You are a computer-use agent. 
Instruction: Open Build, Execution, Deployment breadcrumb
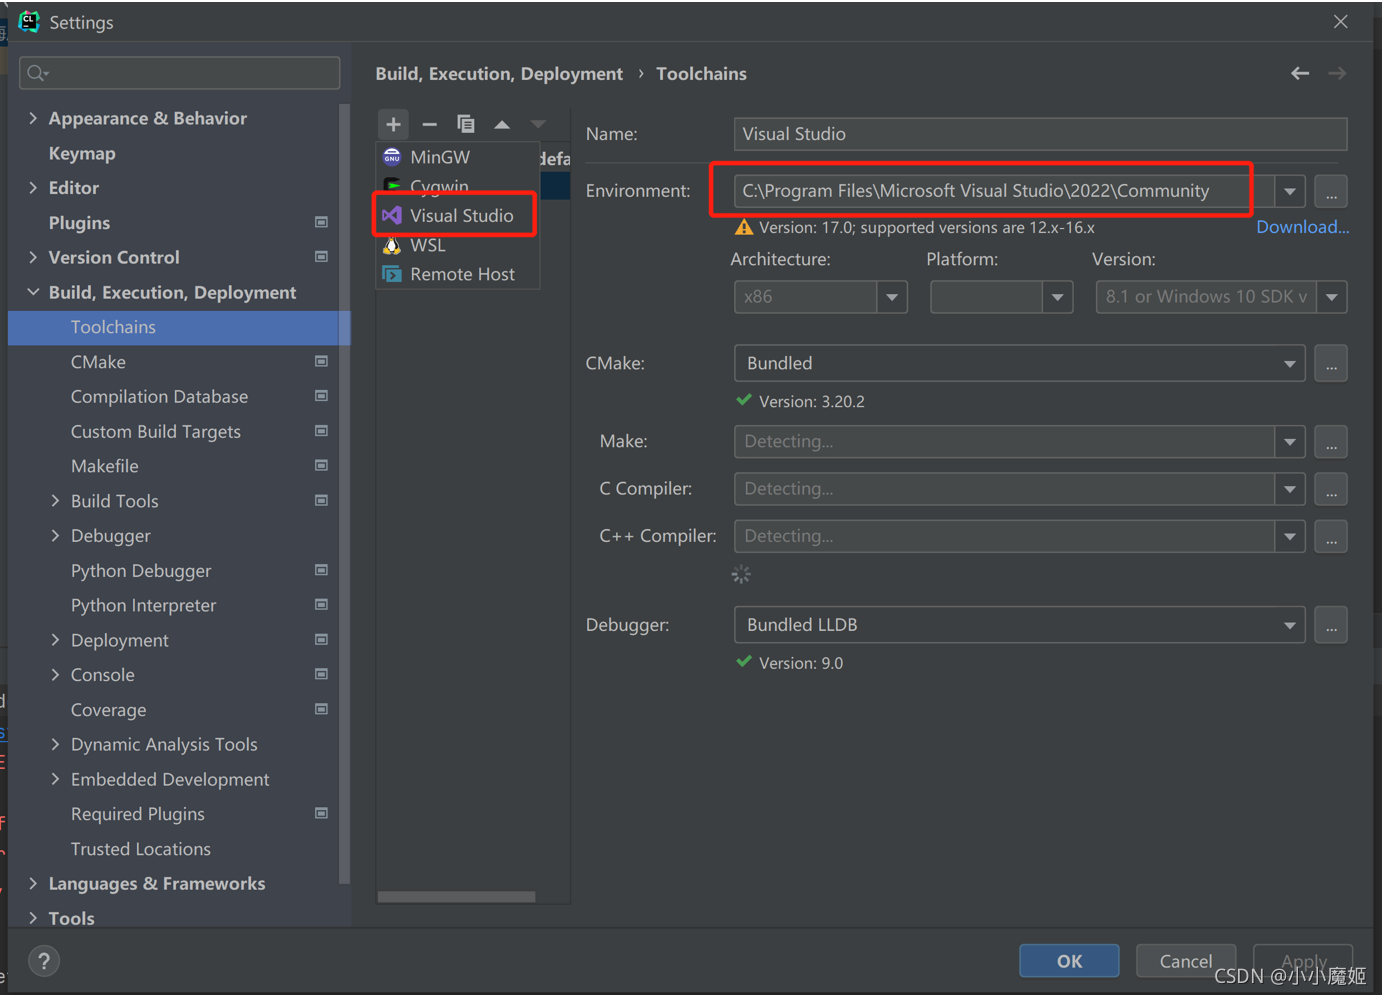499,73
